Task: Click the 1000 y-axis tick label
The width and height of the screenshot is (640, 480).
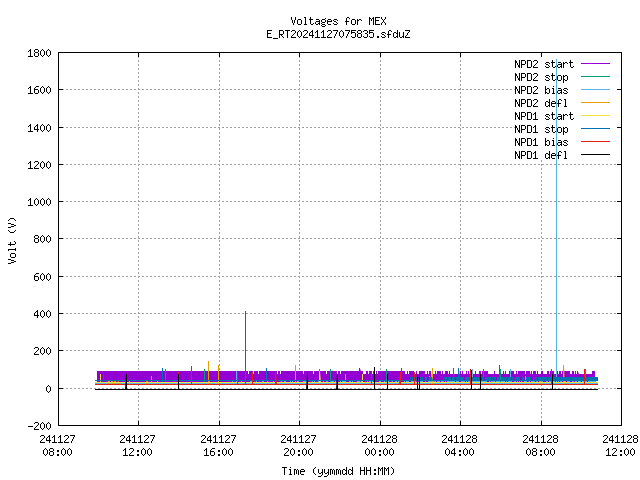Action: pos(39,202)
